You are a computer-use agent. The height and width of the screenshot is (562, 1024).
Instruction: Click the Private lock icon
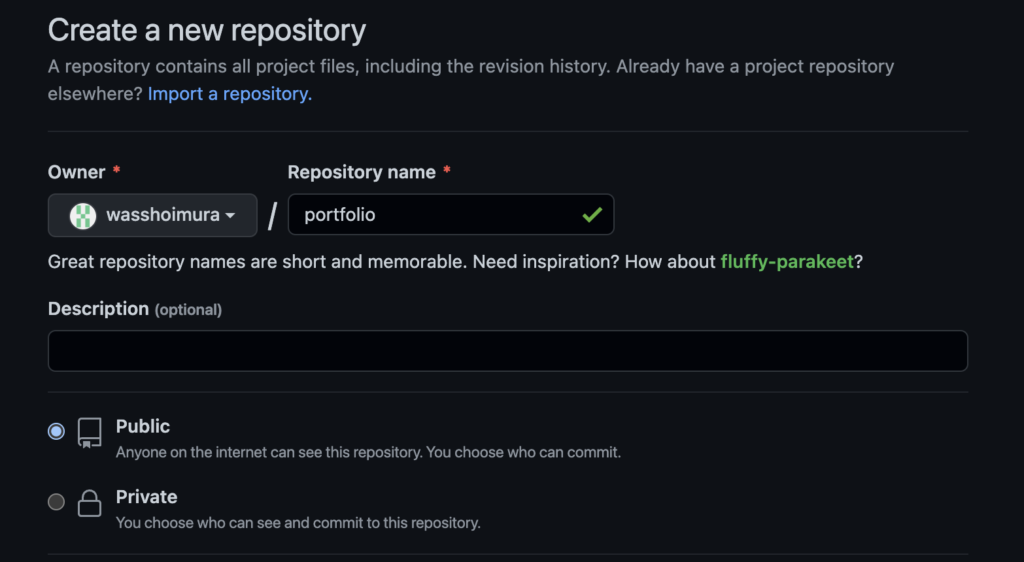(x=89, y=503)
